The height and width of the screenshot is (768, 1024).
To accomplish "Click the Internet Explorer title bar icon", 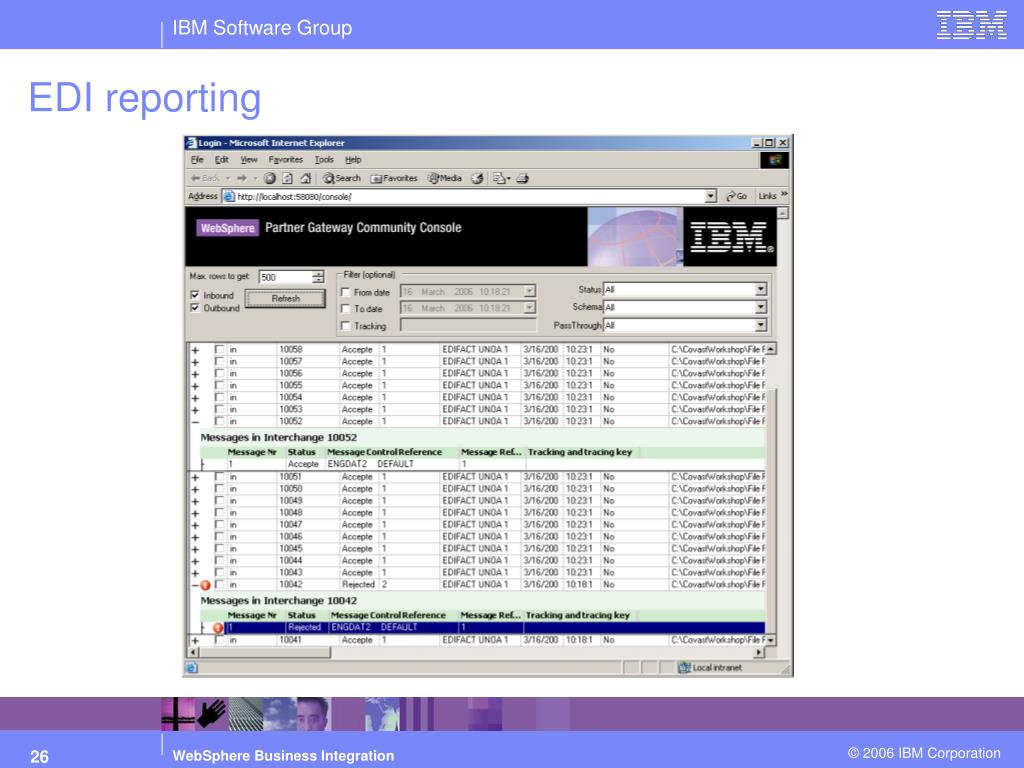I will (191, 142).
